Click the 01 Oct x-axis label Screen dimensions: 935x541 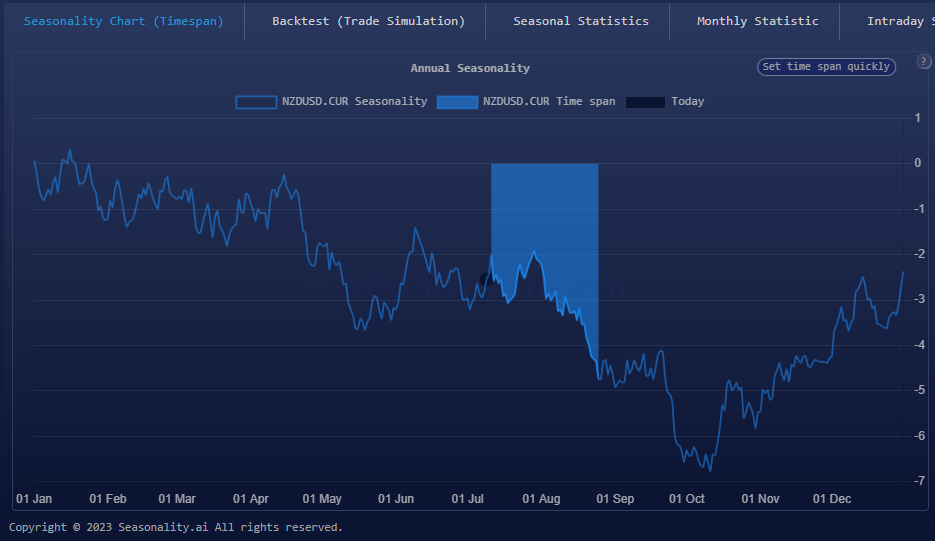click(687, 499)
